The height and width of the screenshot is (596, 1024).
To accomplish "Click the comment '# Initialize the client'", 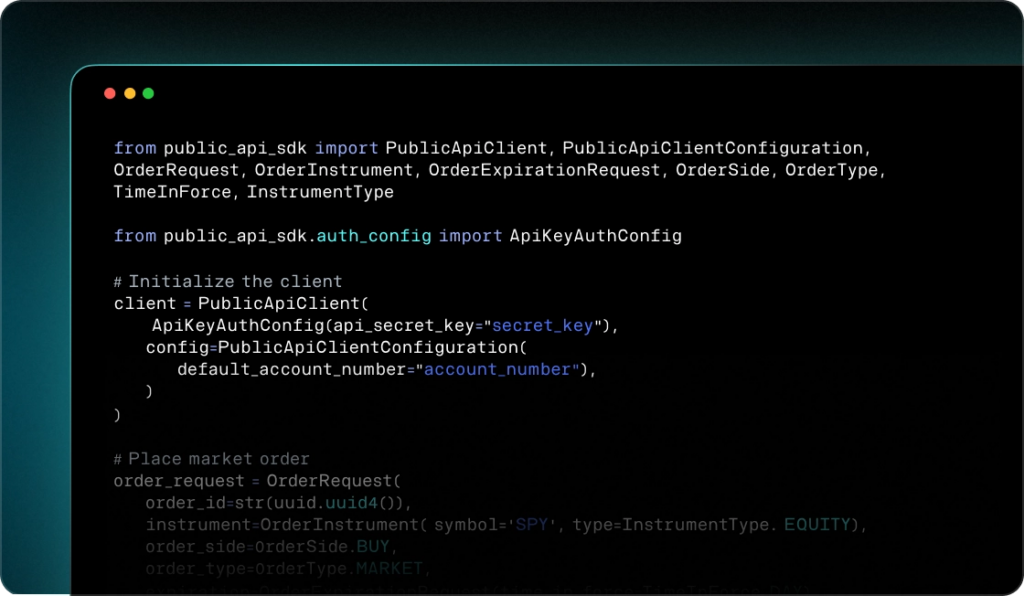I will pos(228,281).
